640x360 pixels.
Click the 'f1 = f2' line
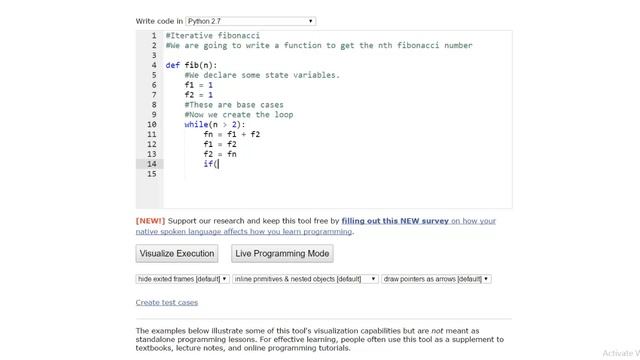pyautogui.click(x=220, y=144)
